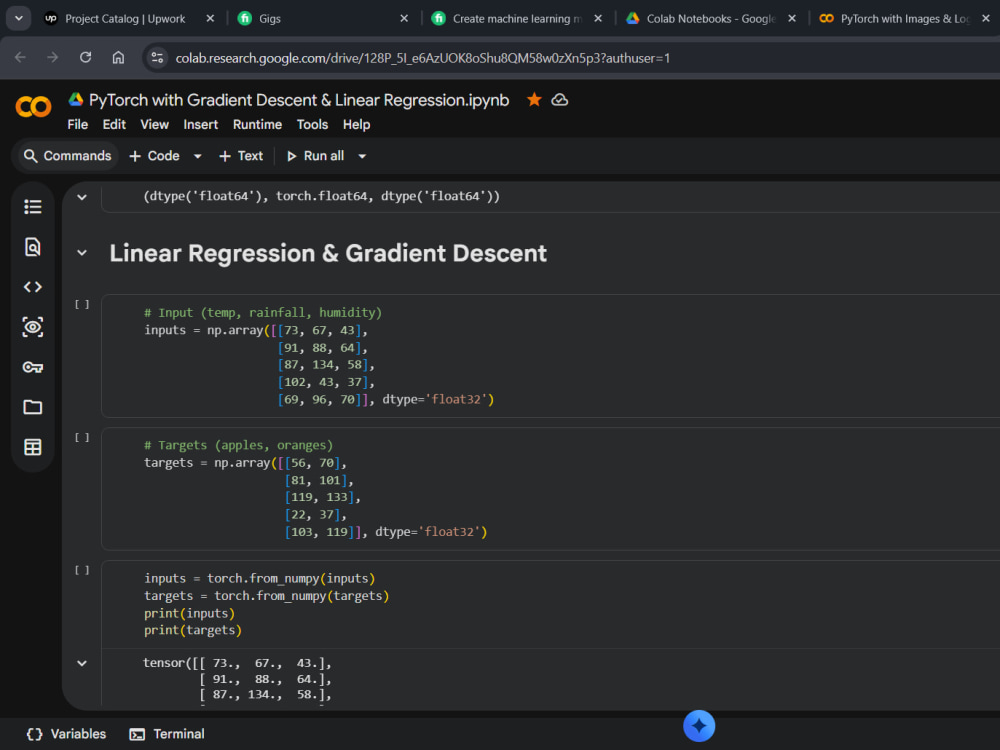Open the Commands search palette

point(67,156)
